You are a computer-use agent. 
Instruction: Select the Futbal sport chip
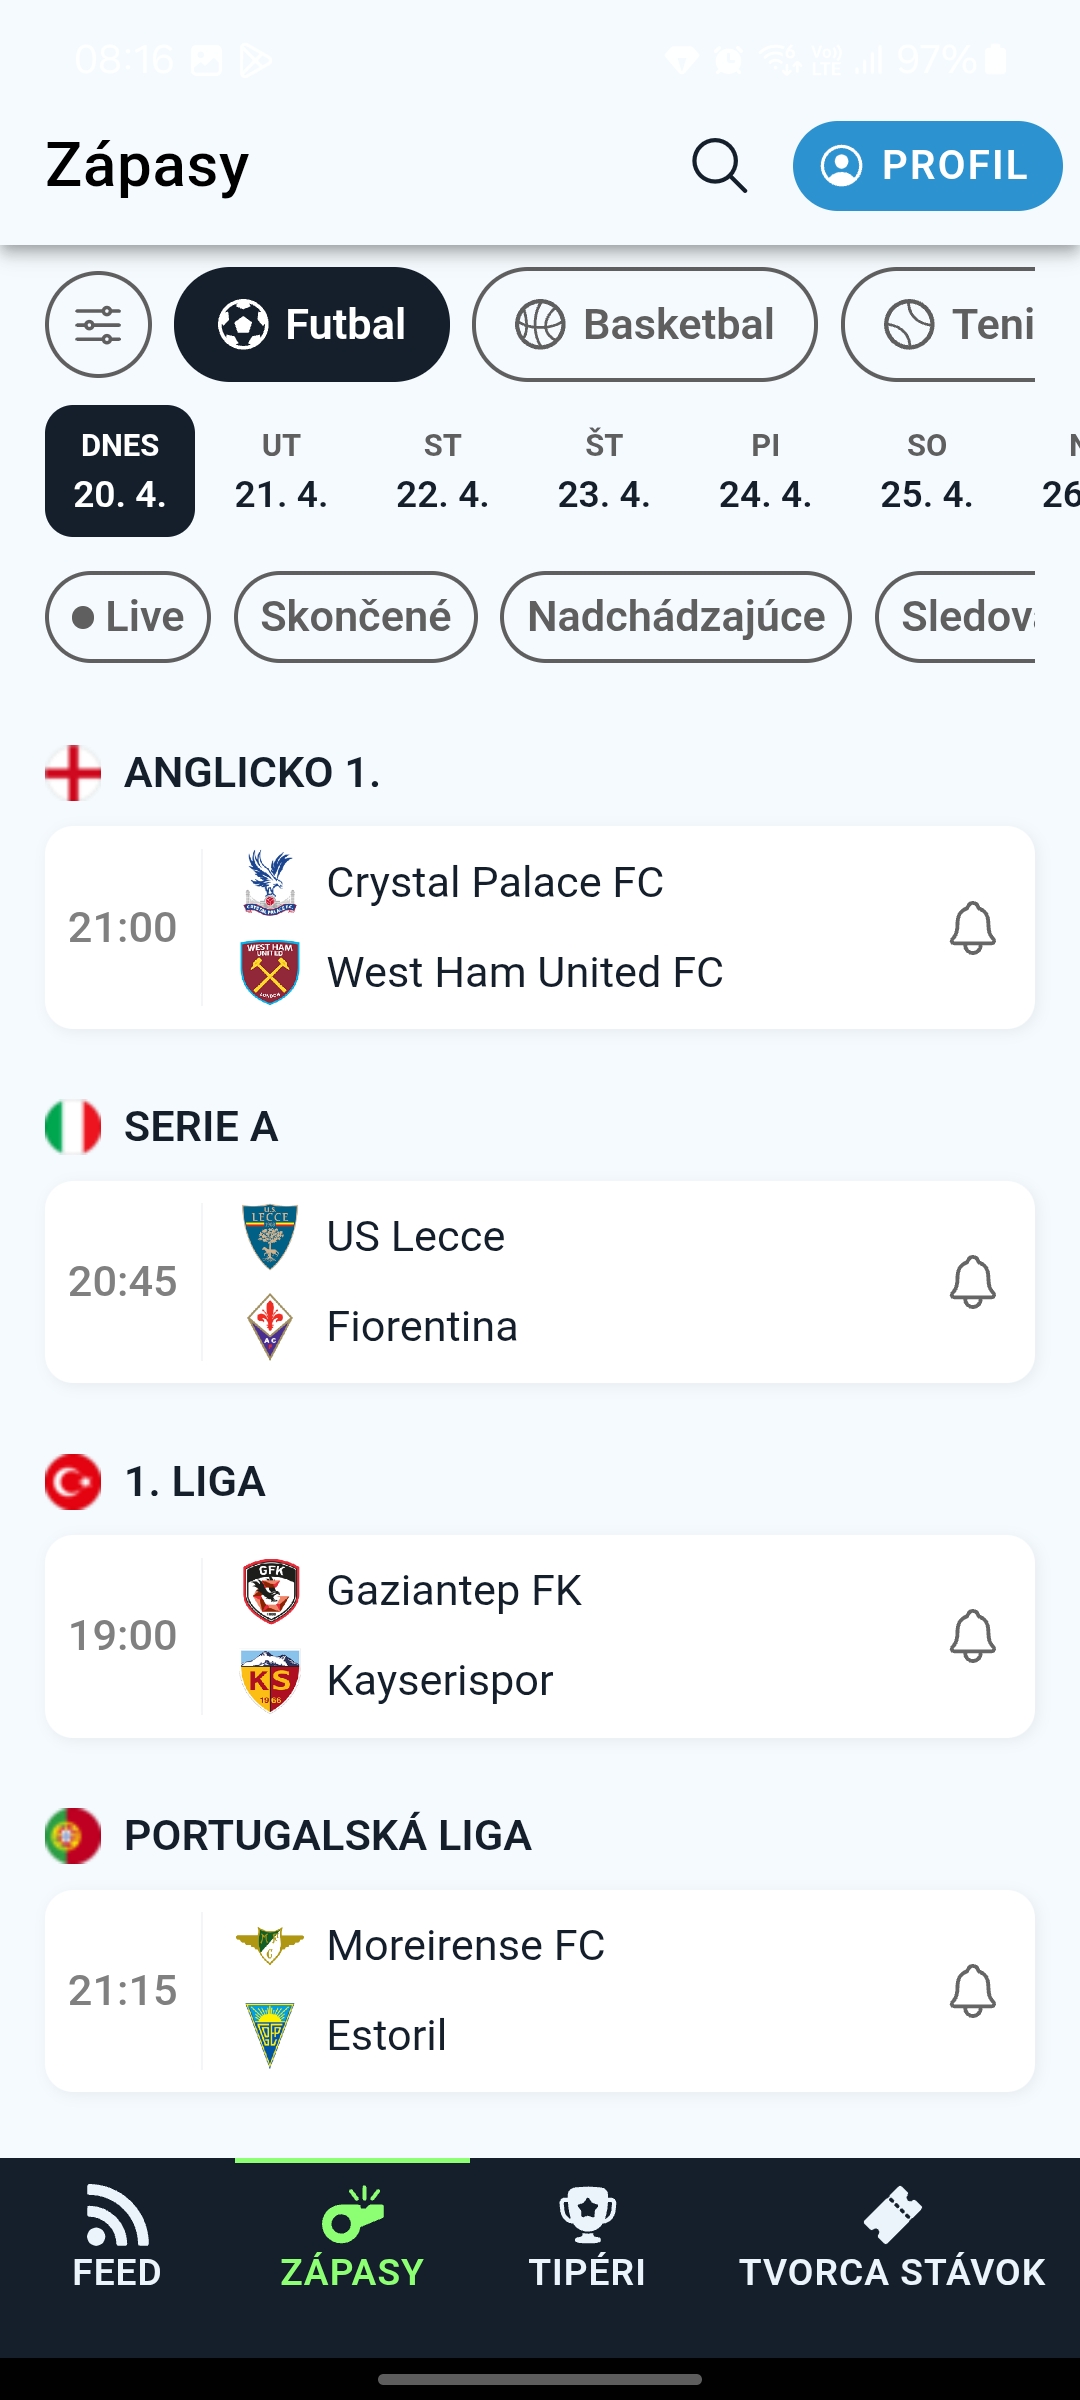click(312, 324)
